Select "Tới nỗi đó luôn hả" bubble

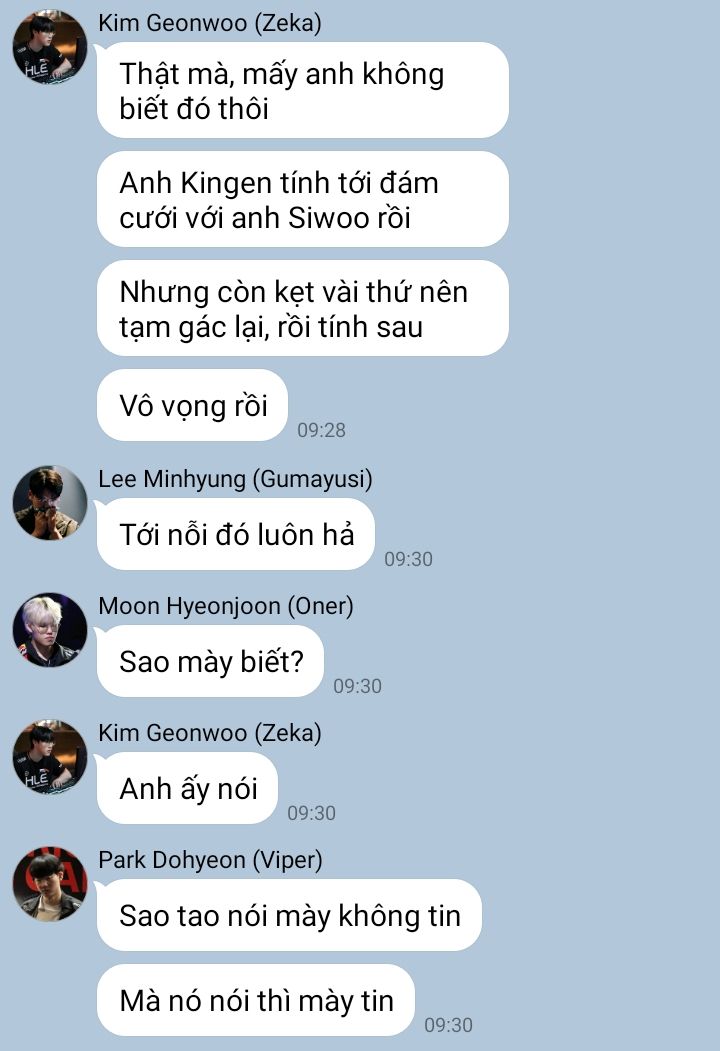pyautogui.click(x=236, y=535)
